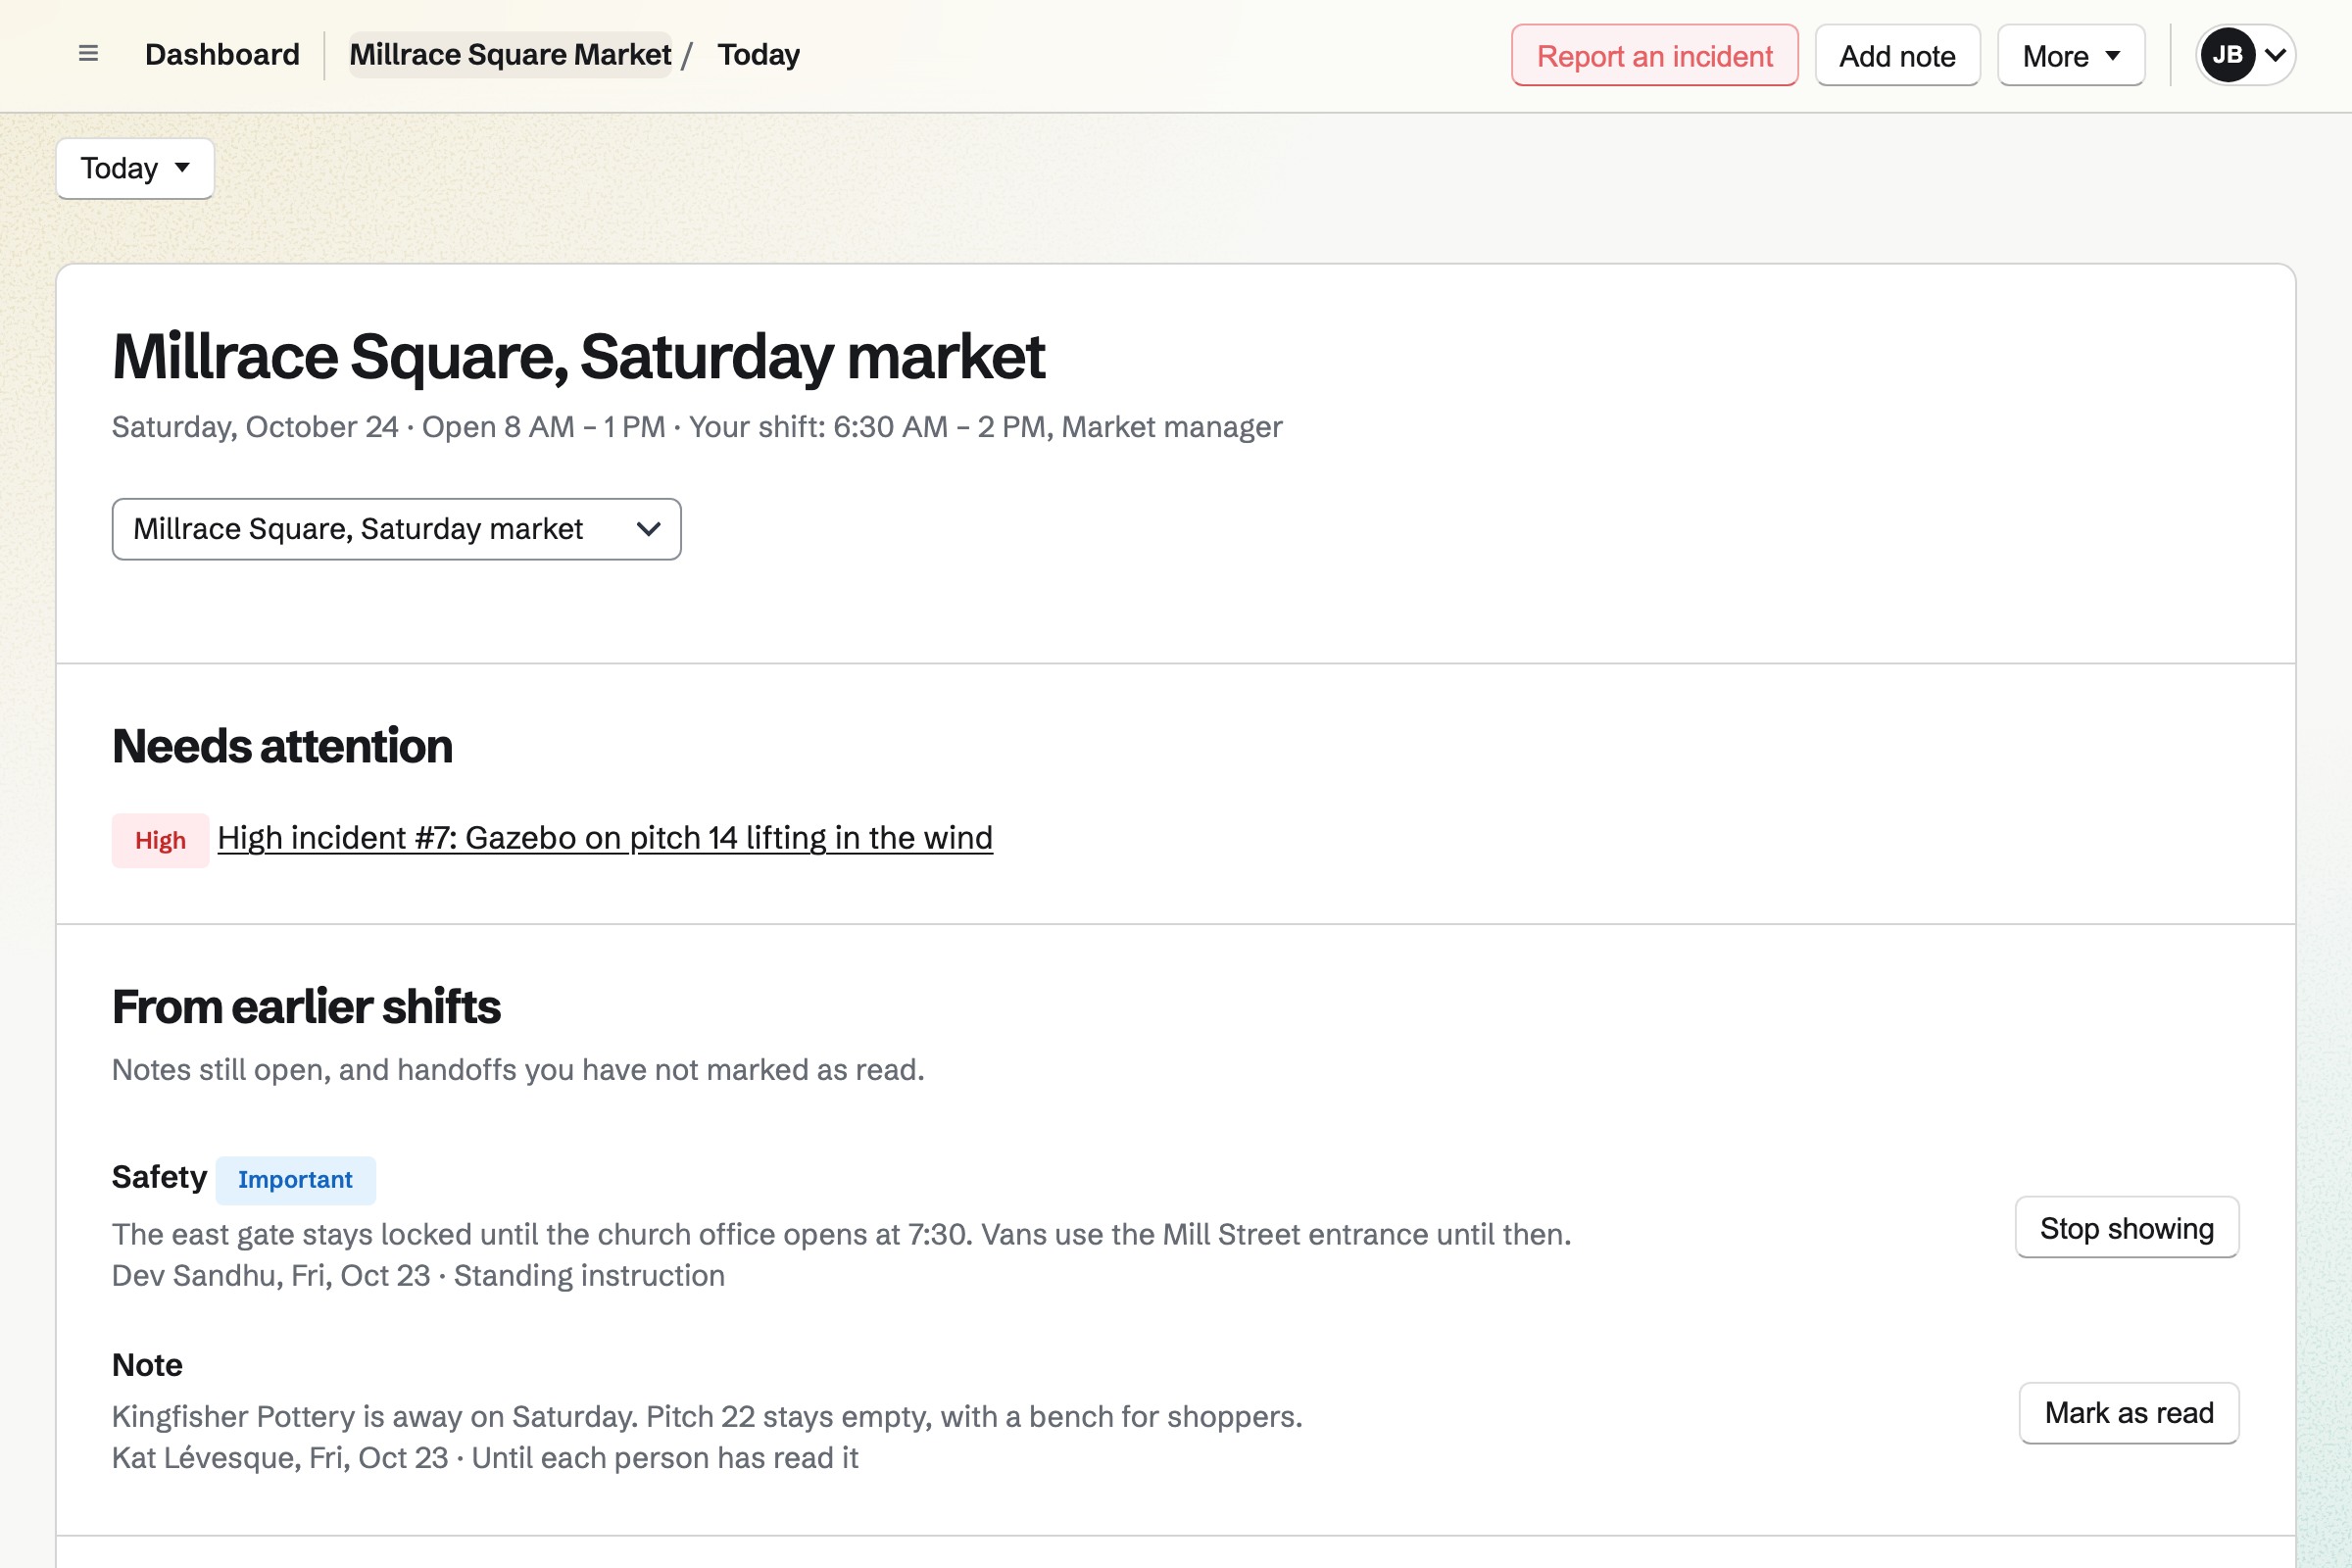
Task: Click Dev Sandhu, Fri, Oct 23 byline
Action: click(418, 1275)
